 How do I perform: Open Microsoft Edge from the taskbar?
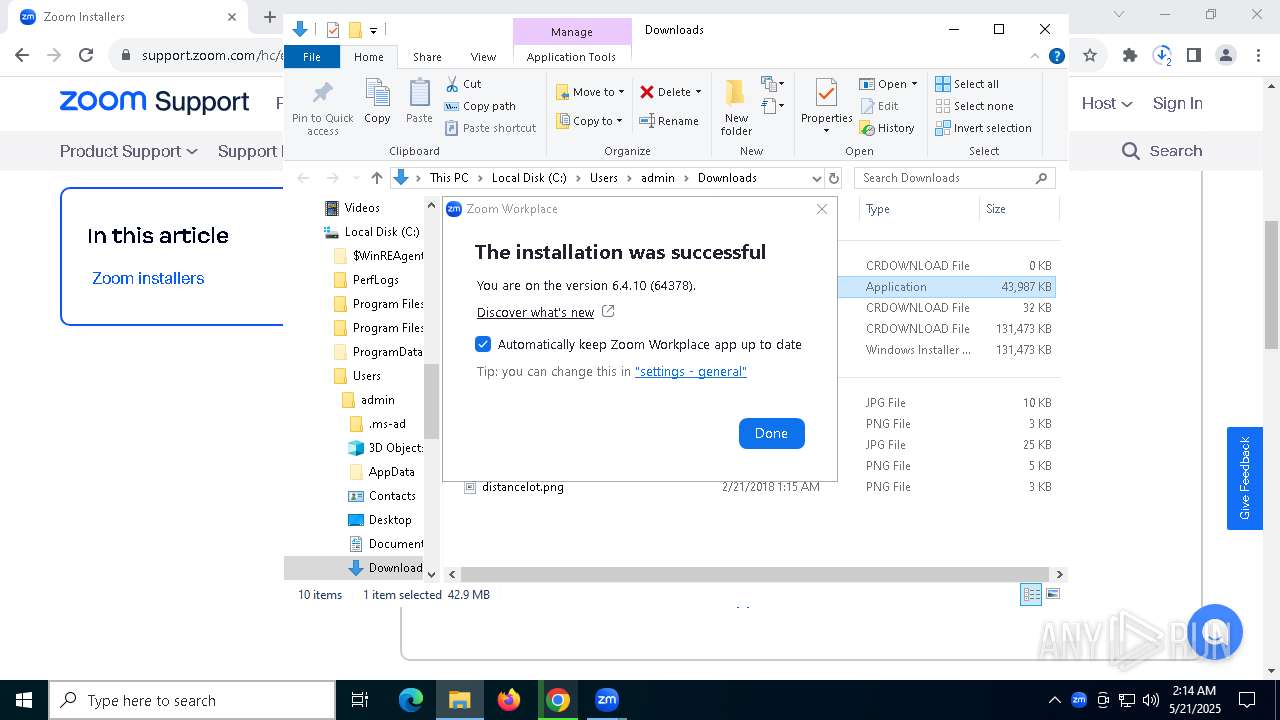411,700
